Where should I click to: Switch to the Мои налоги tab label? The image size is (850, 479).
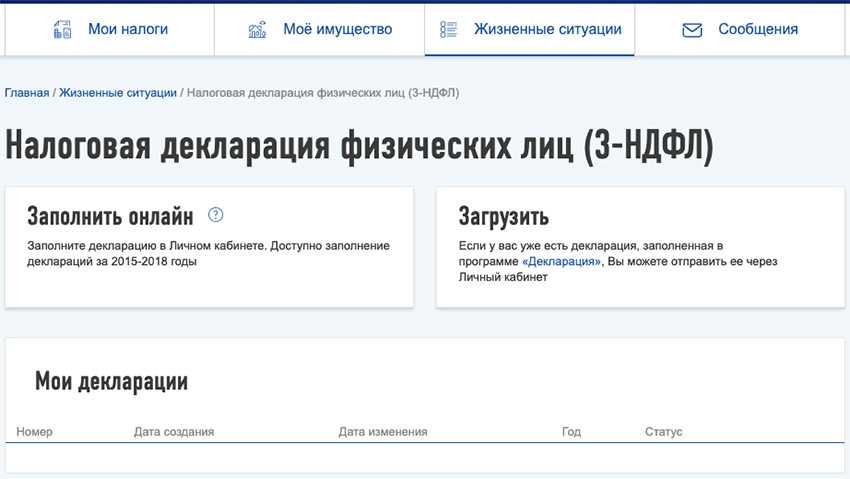click(x=128, y=30)
